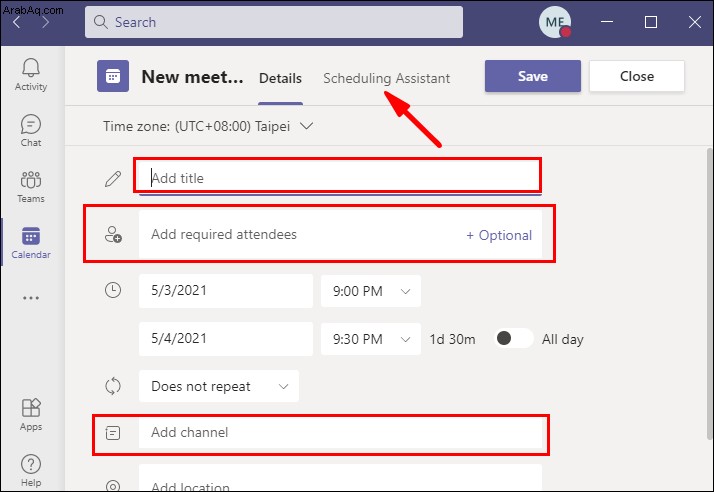
Task: Open the ME profile avatar
Action: pos(555,22)
